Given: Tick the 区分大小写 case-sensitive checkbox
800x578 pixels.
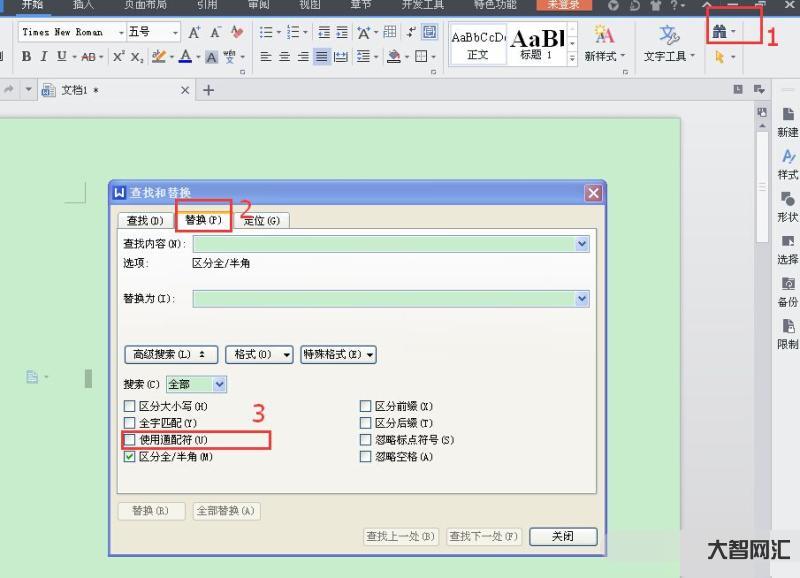Looking at the screenshot, I should [129, 406].
